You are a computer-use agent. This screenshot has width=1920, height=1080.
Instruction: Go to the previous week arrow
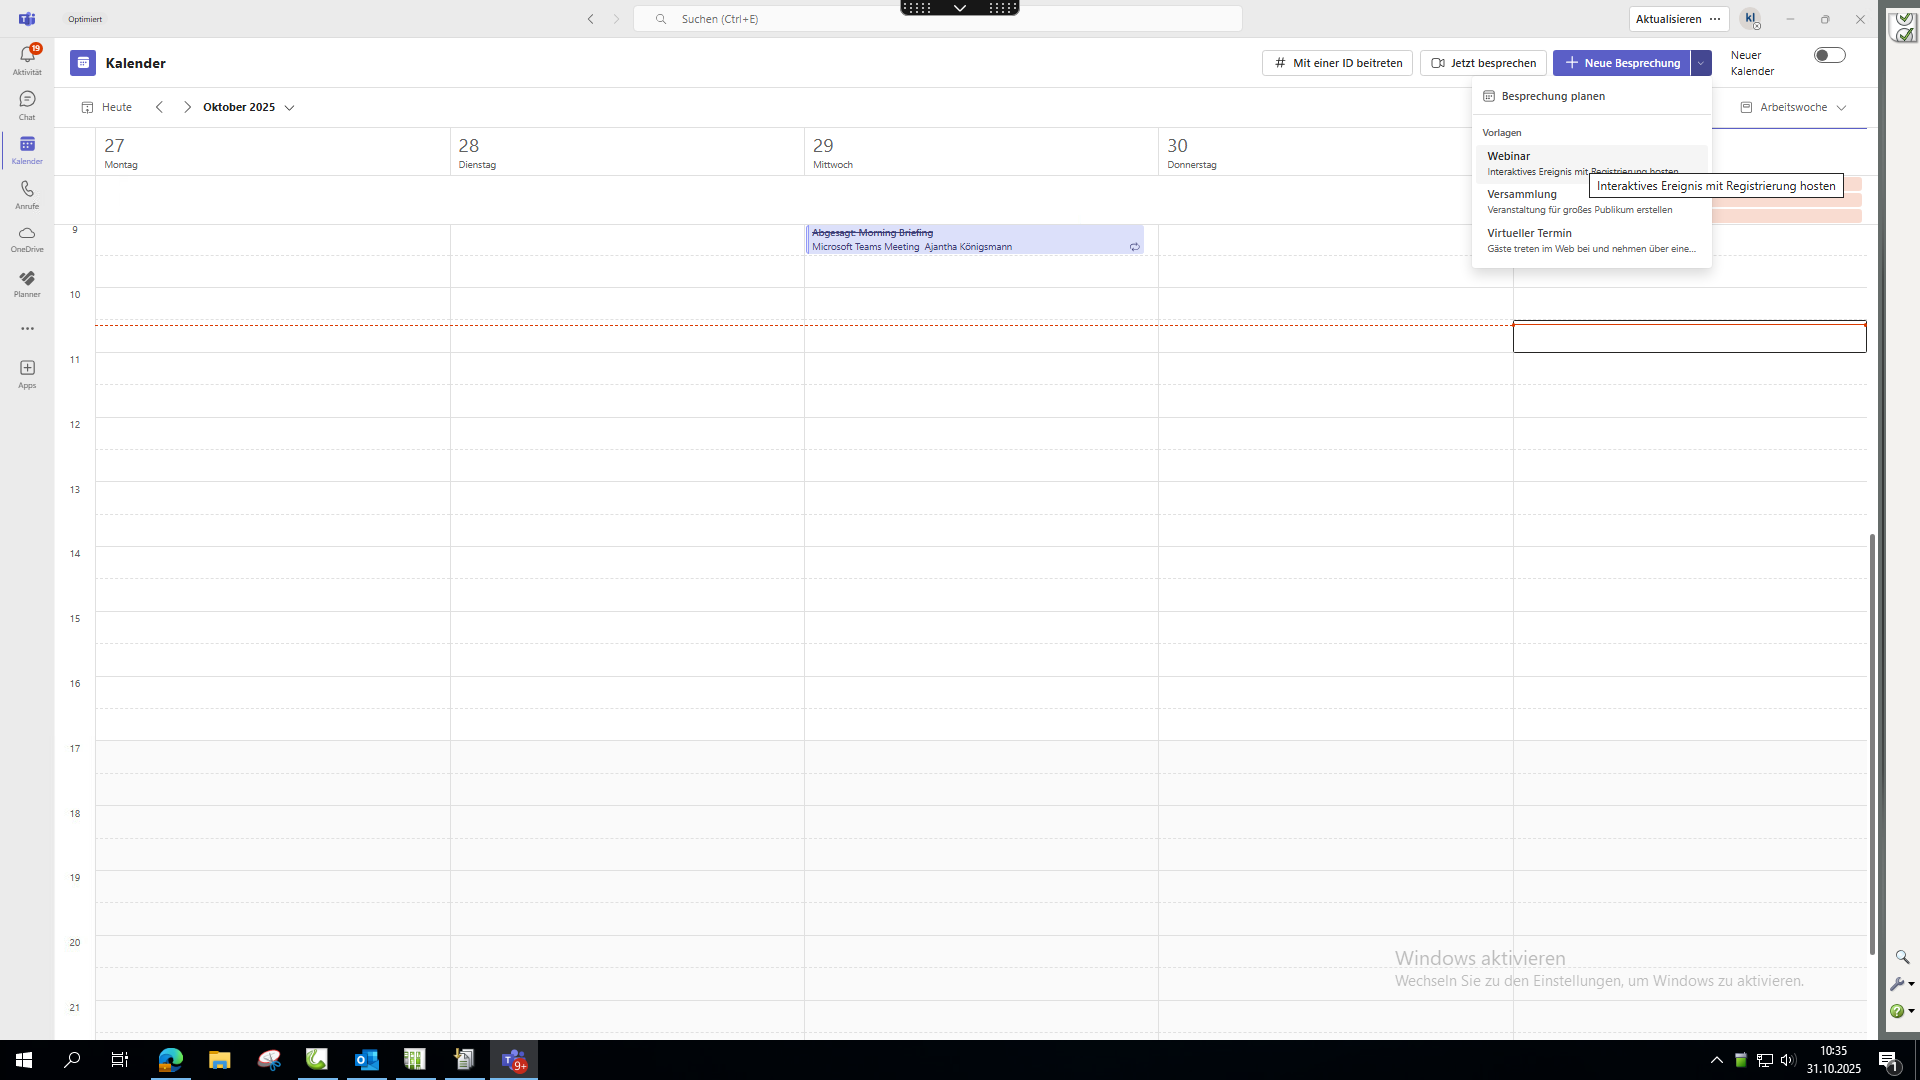coord(159,107)
